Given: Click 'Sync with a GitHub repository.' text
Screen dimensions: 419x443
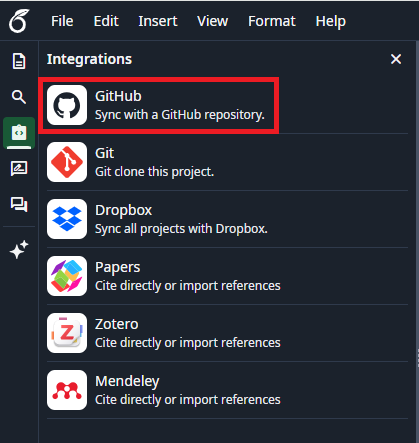Looking at the screenshot, I should point(180,115).
